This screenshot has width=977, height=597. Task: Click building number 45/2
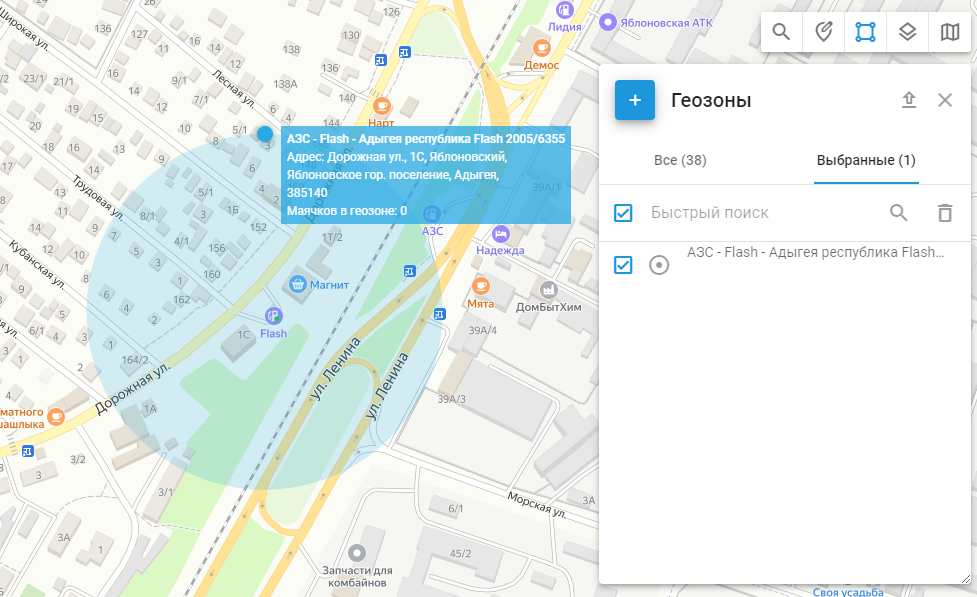(x=460, y=553)
